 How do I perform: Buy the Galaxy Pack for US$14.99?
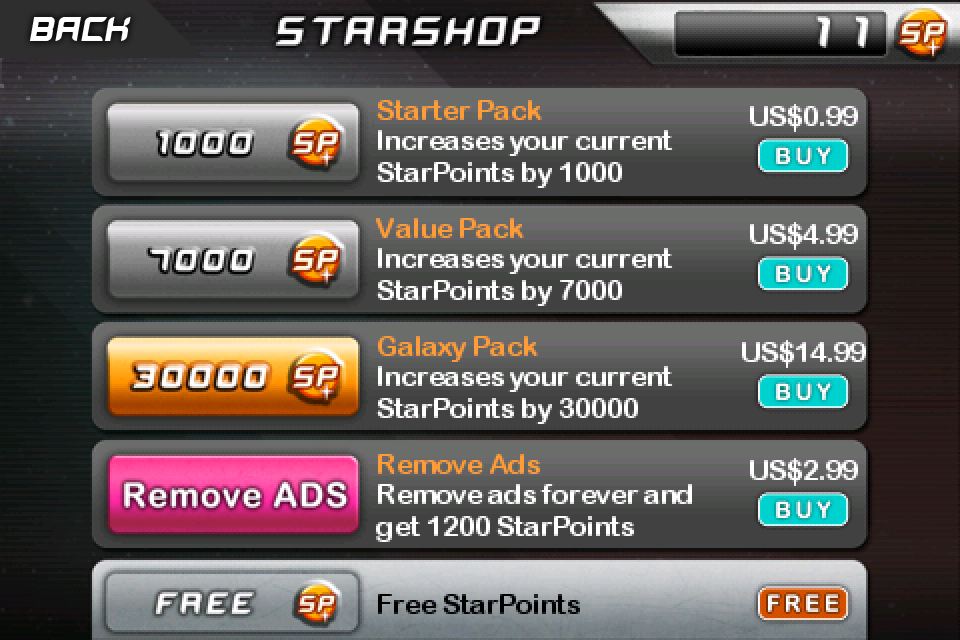(x=803, y=391)
